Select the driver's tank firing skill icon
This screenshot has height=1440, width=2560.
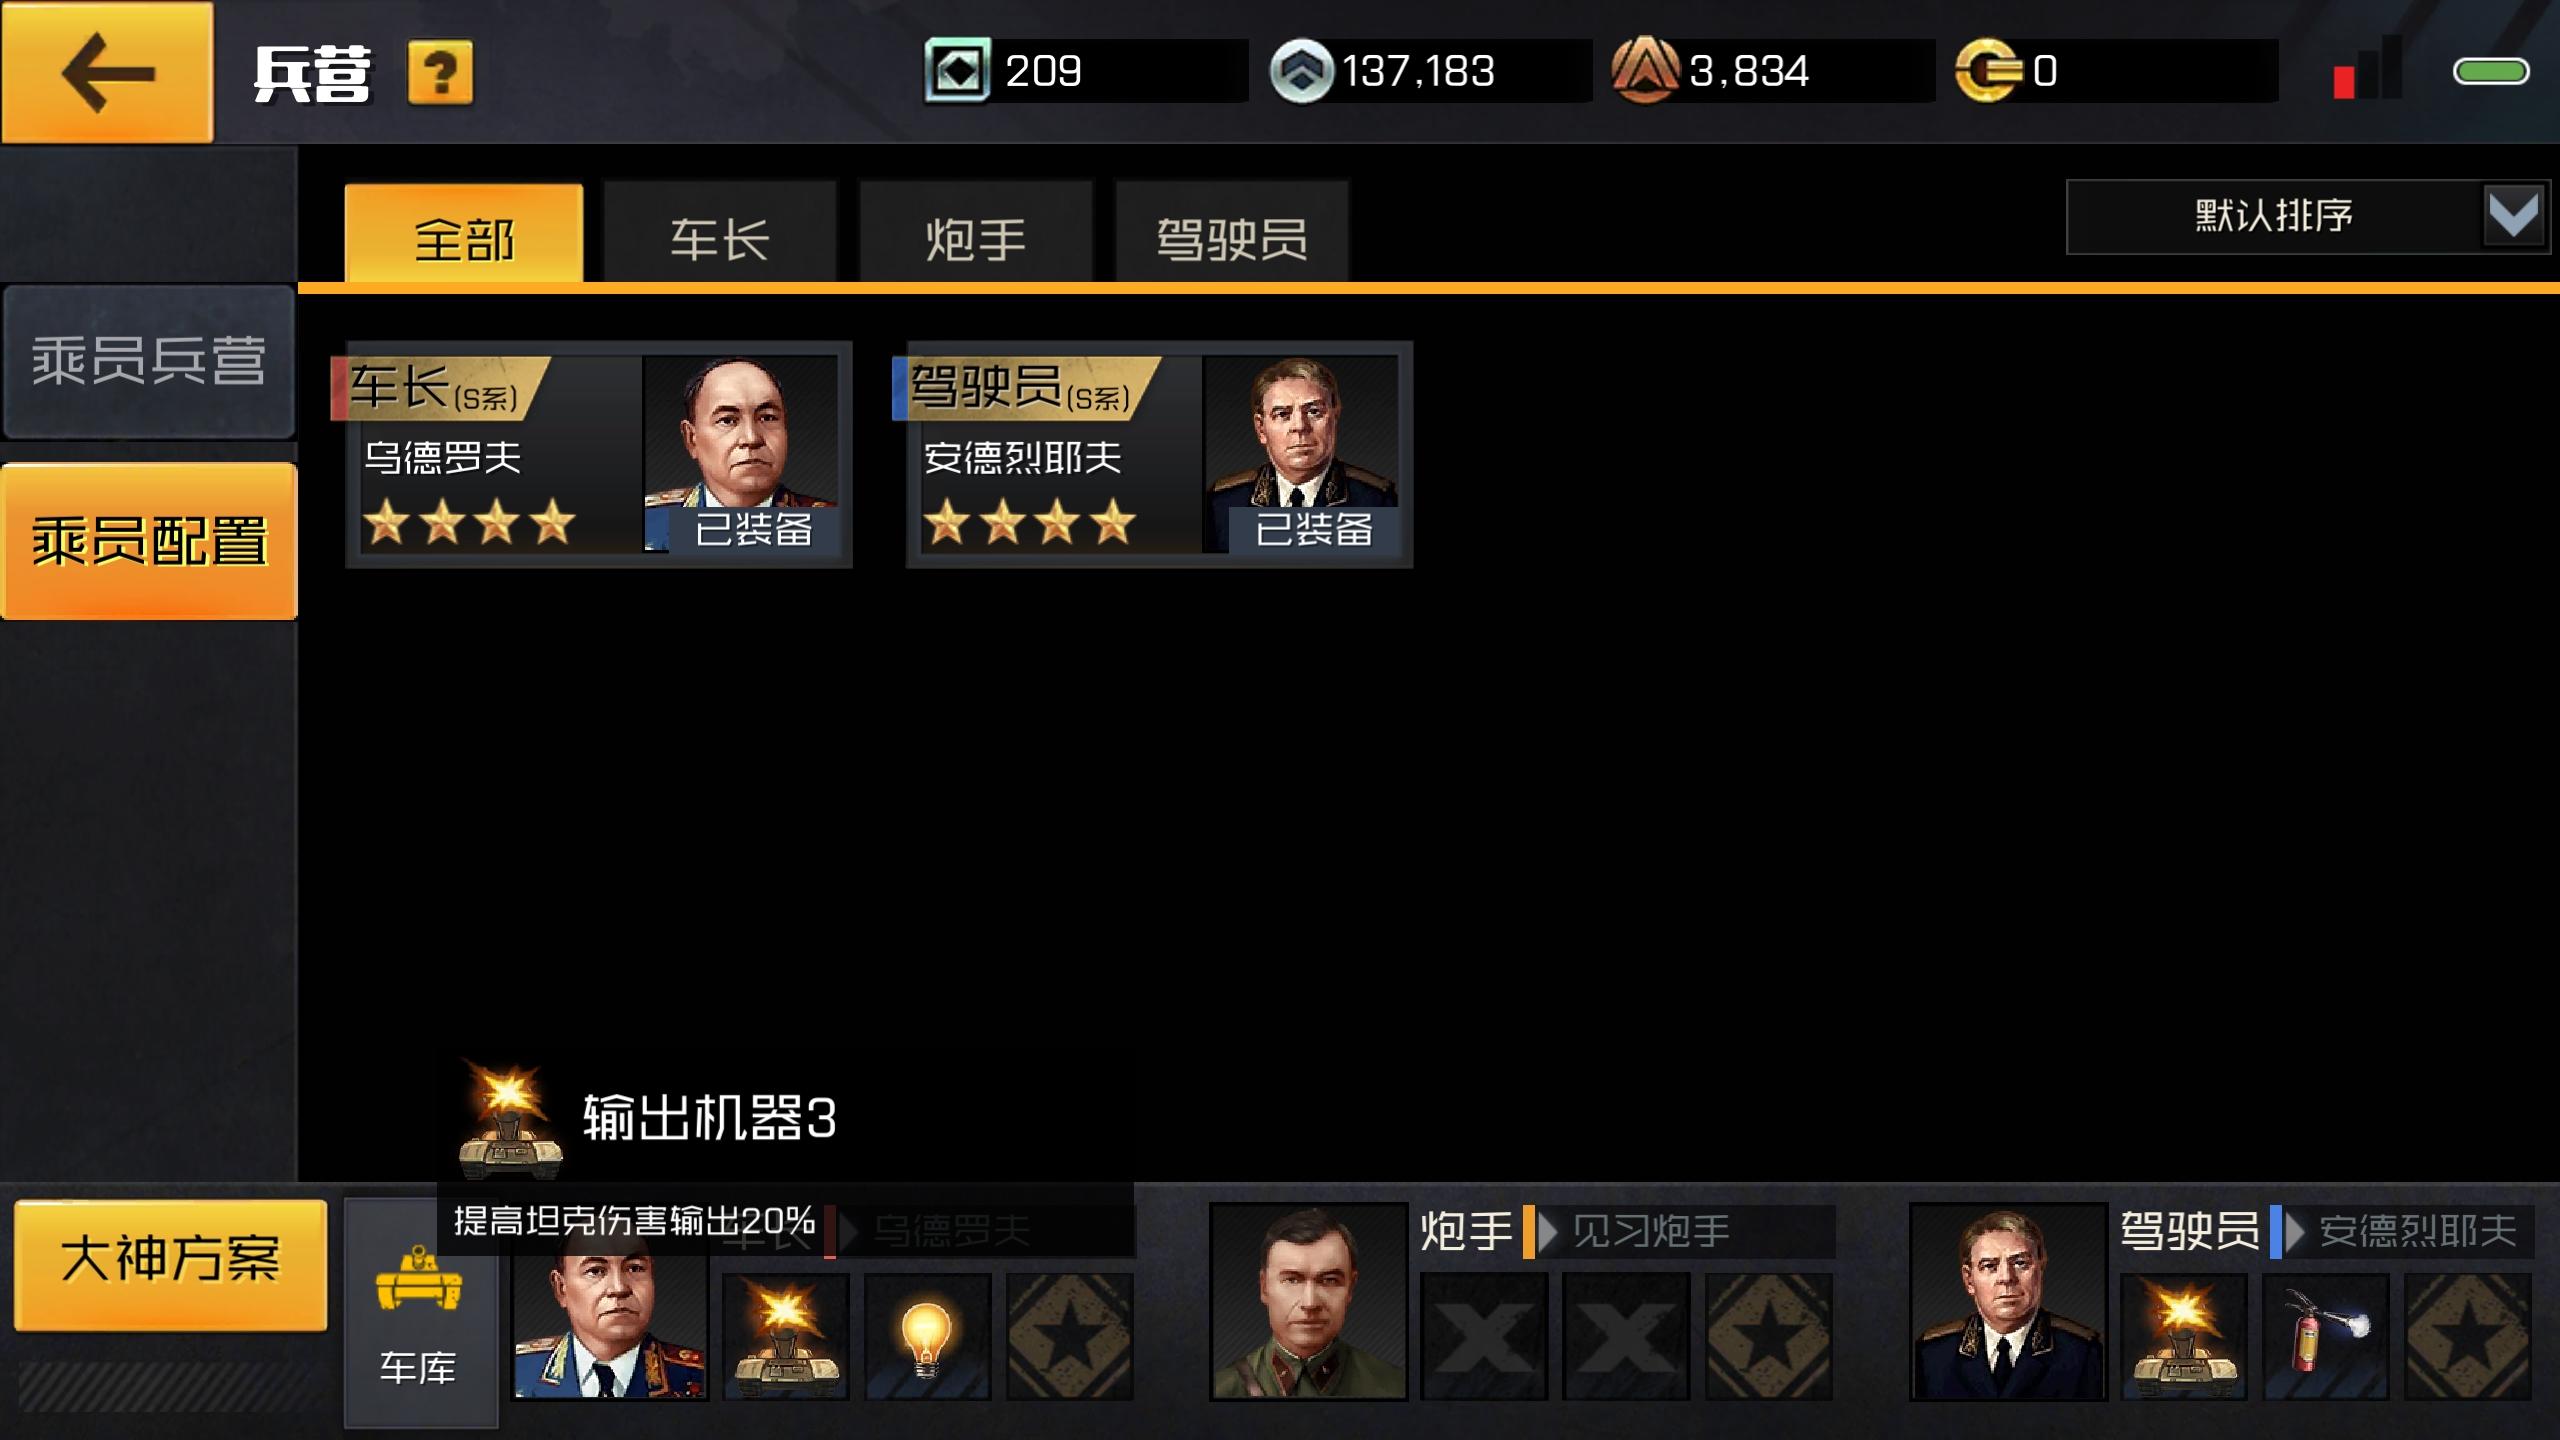tap(2184, 1336)
